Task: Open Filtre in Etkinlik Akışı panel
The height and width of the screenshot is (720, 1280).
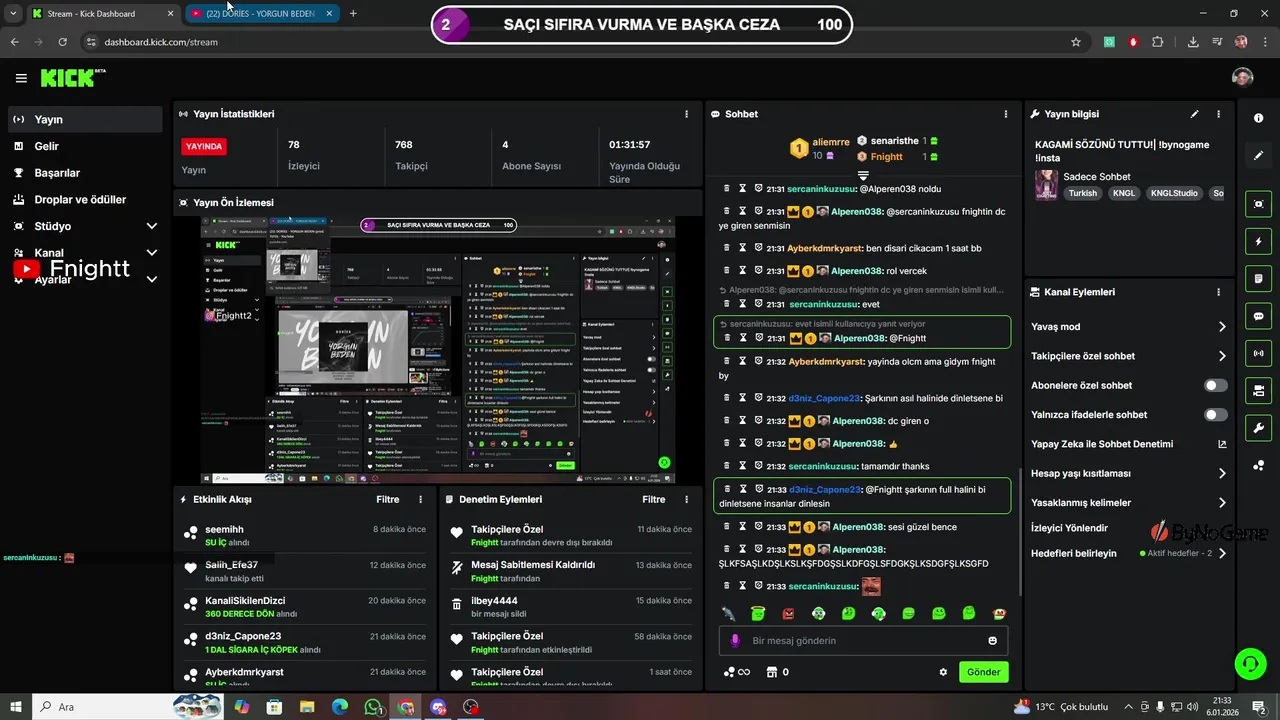Action: [388, 499]
